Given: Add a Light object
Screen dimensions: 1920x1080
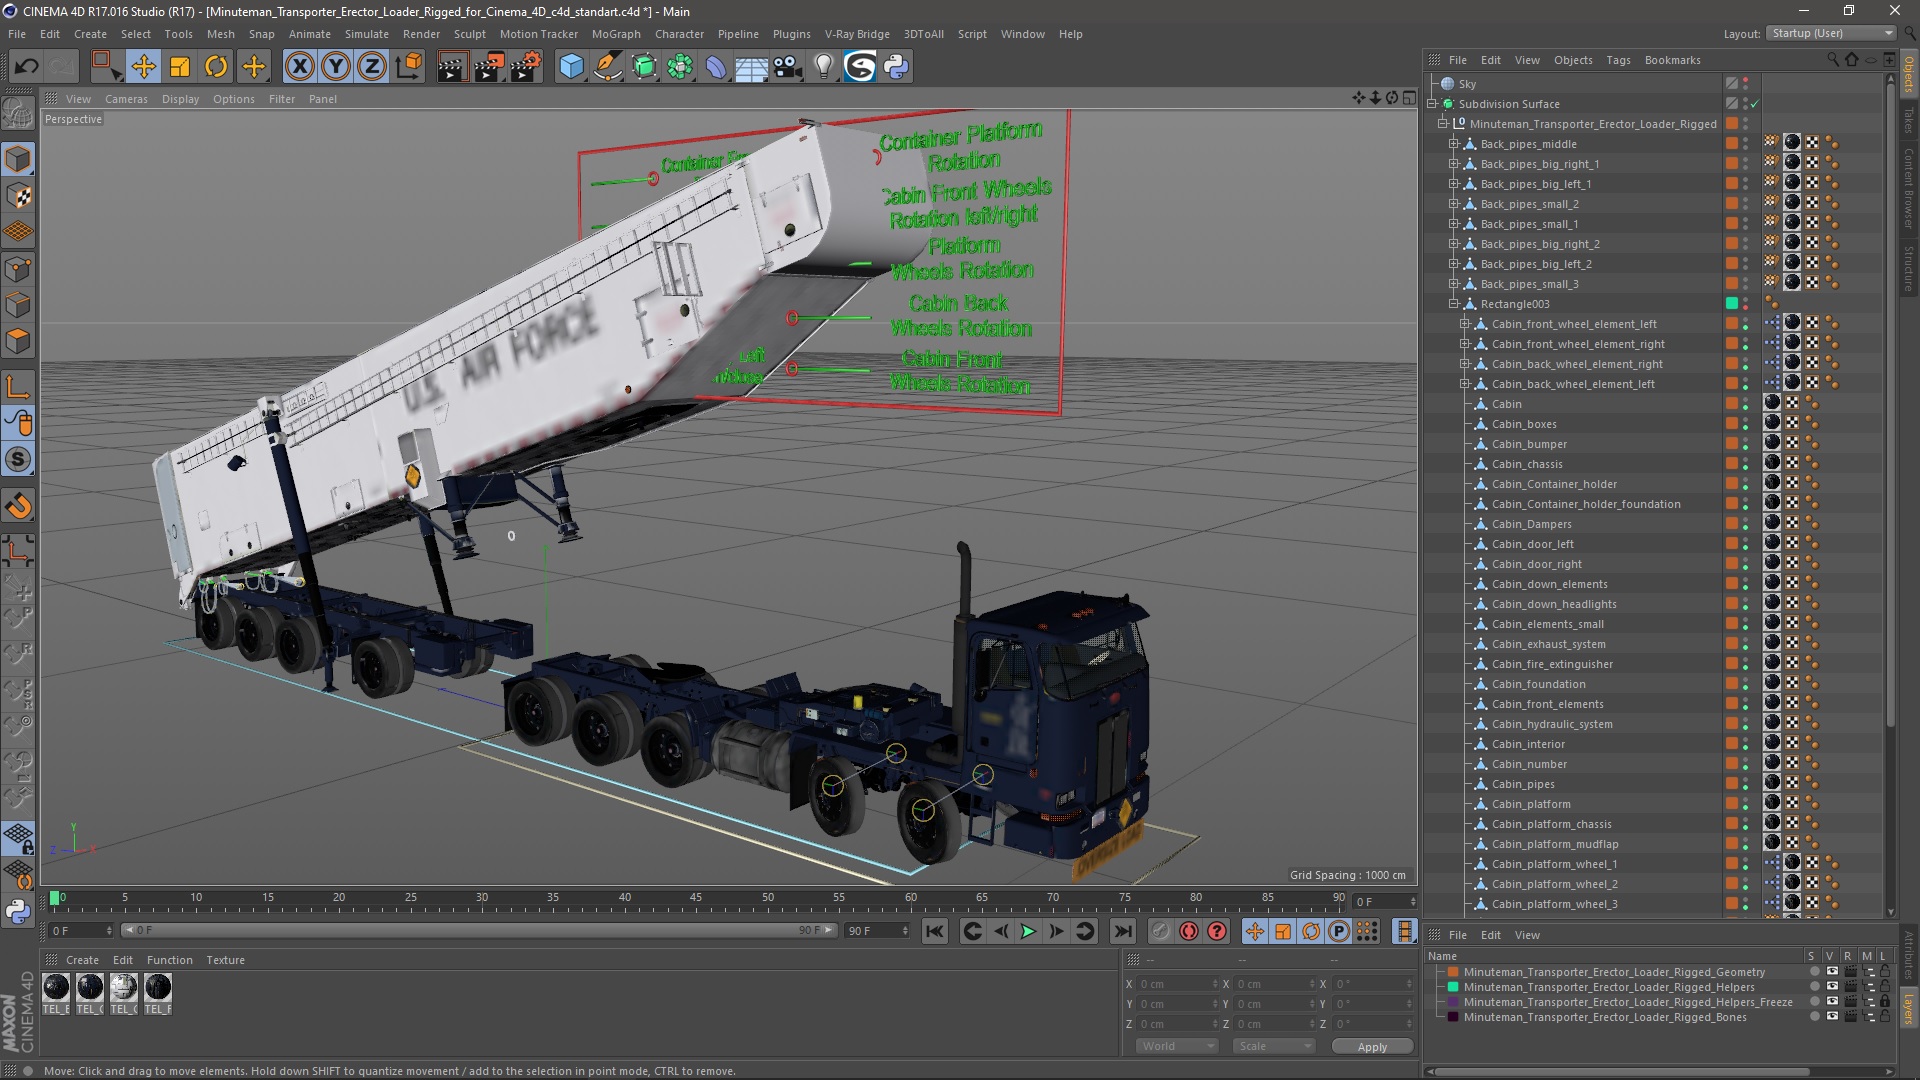Looking at the screenshot, I should coord(824,67).
